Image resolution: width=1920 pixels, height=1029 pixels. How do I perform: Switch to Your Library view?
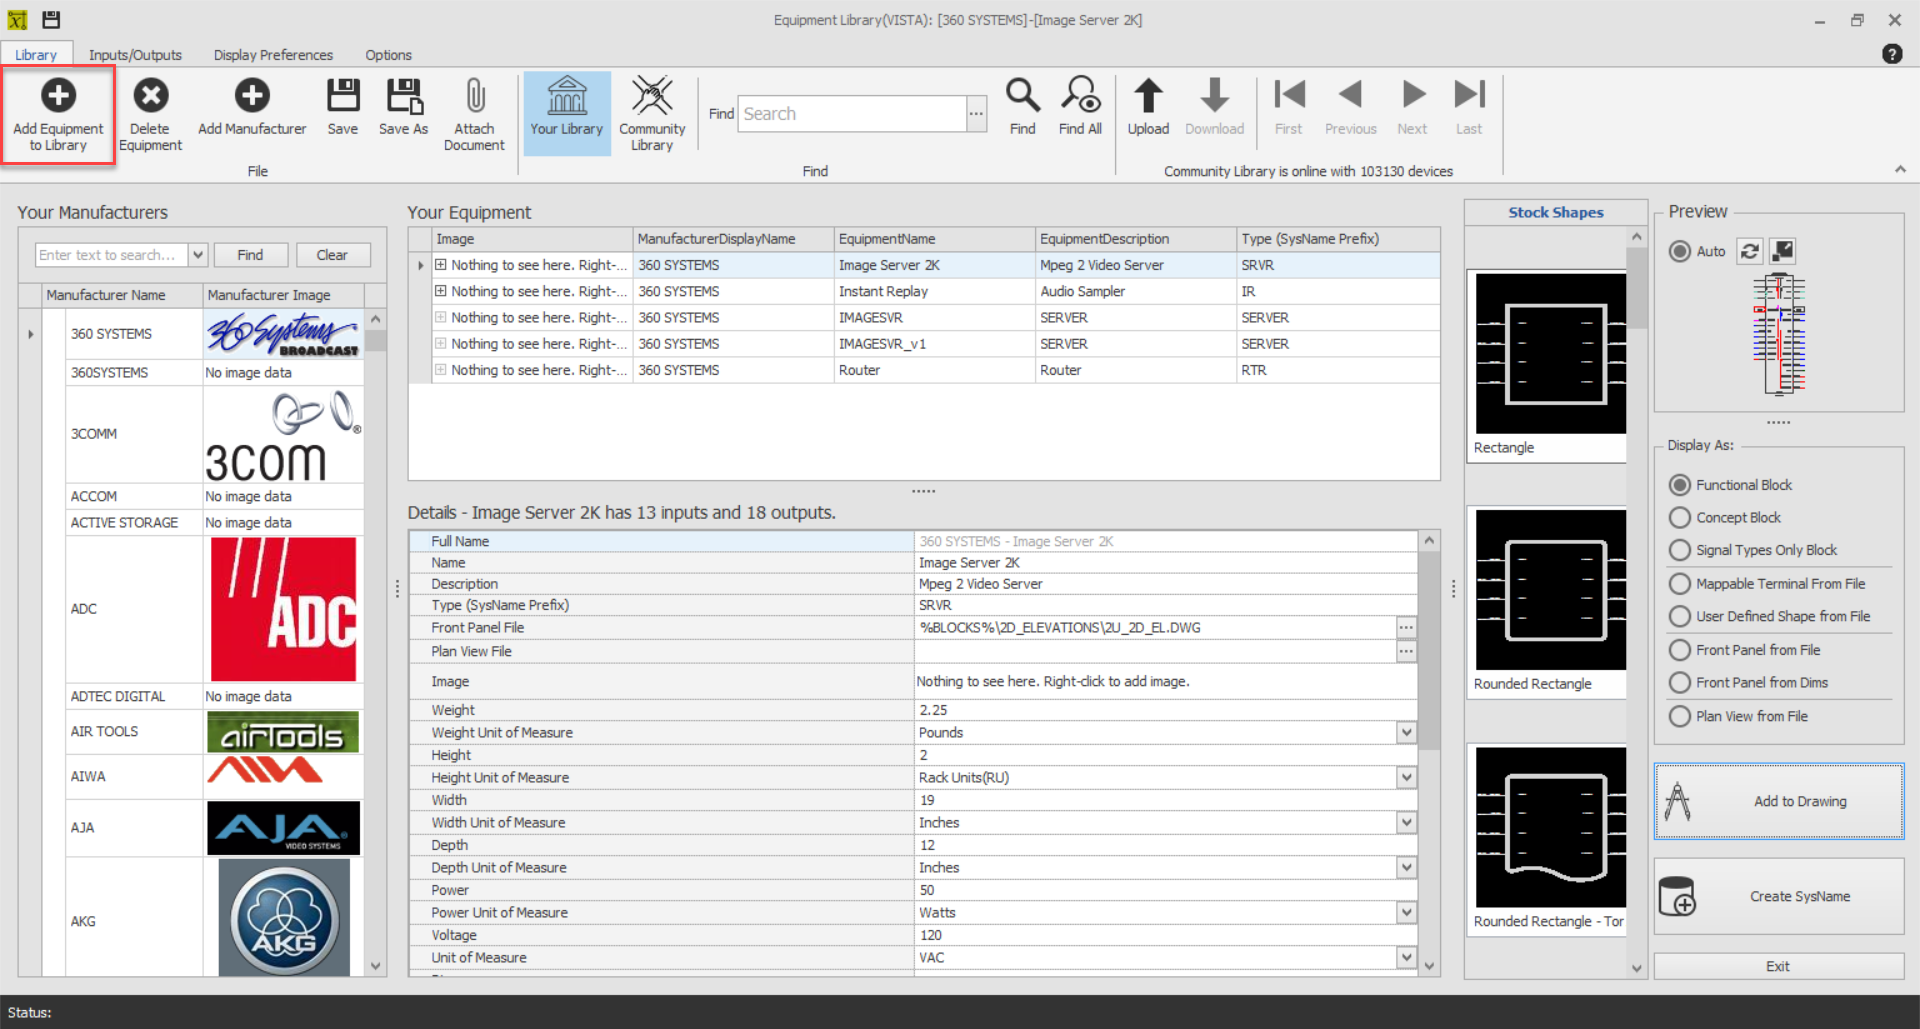567,113
